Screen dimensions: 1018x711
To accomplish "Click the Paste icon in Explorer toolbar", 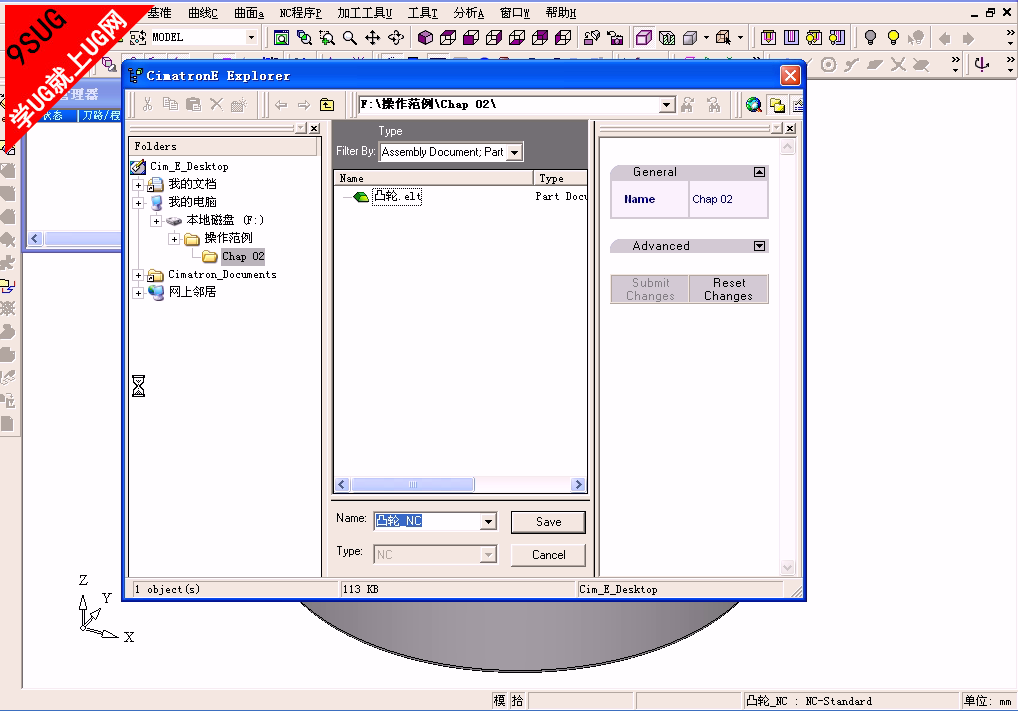I will [x=193, y=105].
